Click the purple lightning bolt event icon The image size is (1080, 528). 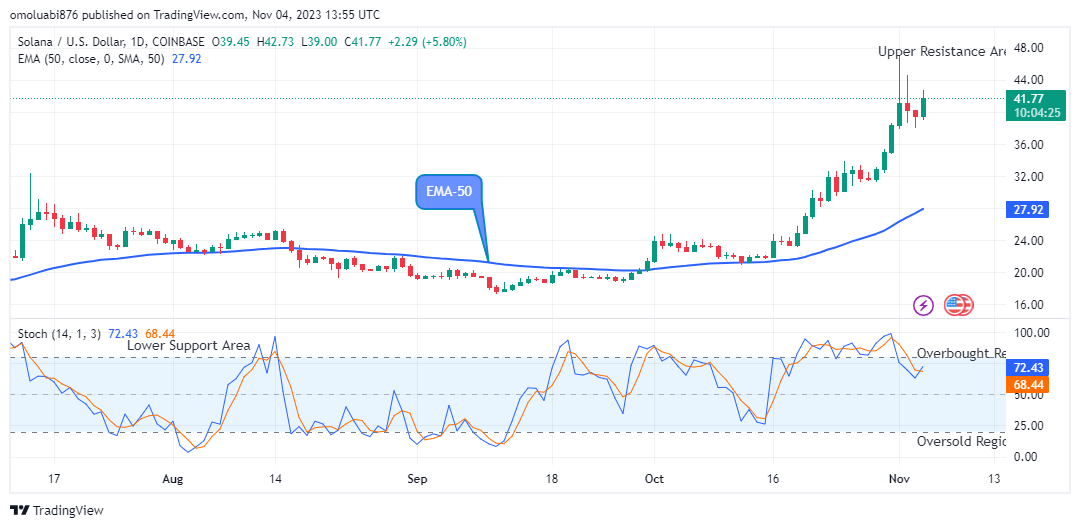pyautogui.click(x=924, y=305)
